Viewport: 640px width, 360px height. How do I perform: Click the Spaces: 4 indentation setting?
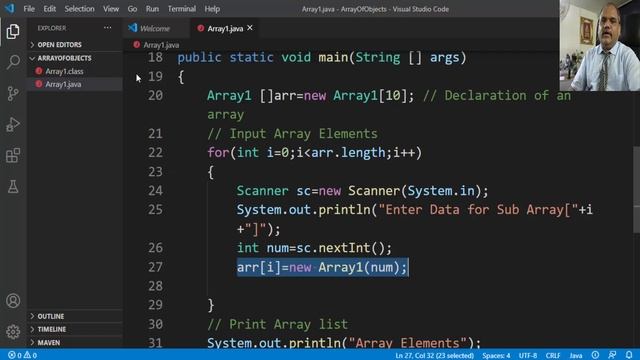pos(496,355)
